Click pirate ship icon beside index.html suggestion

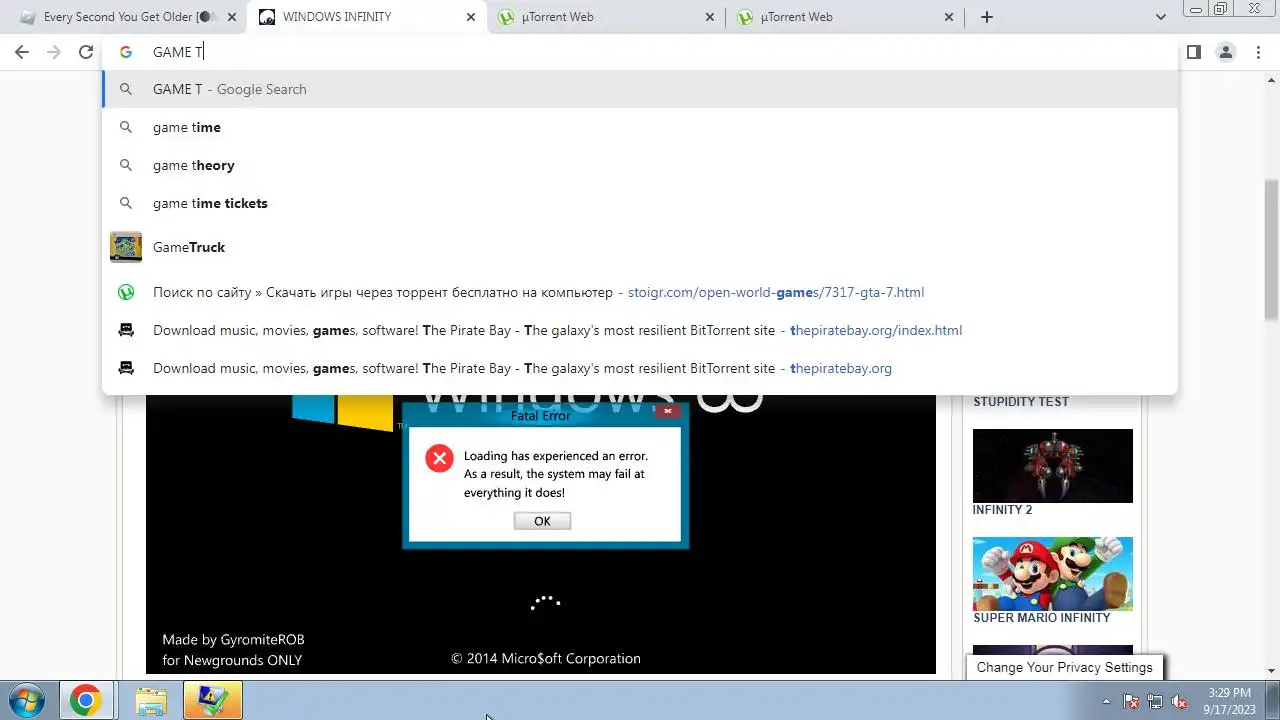point(126,330)
